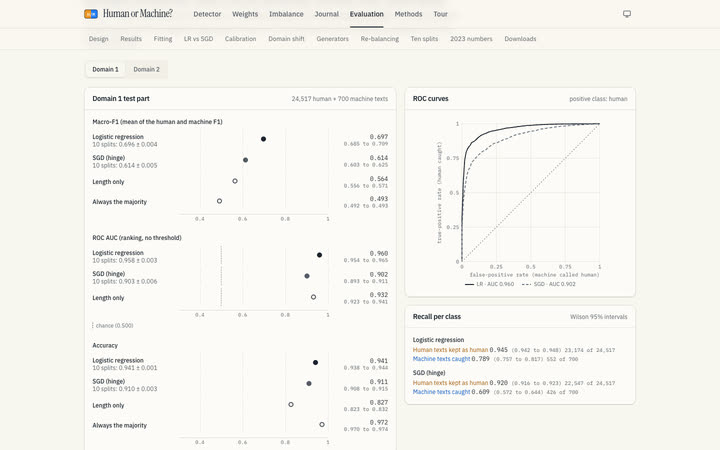Screen dimensions: 720x450
Task: Click the 'Wilson 95% intervals' label
Action: pyautogui.click(x=598, y=317)
